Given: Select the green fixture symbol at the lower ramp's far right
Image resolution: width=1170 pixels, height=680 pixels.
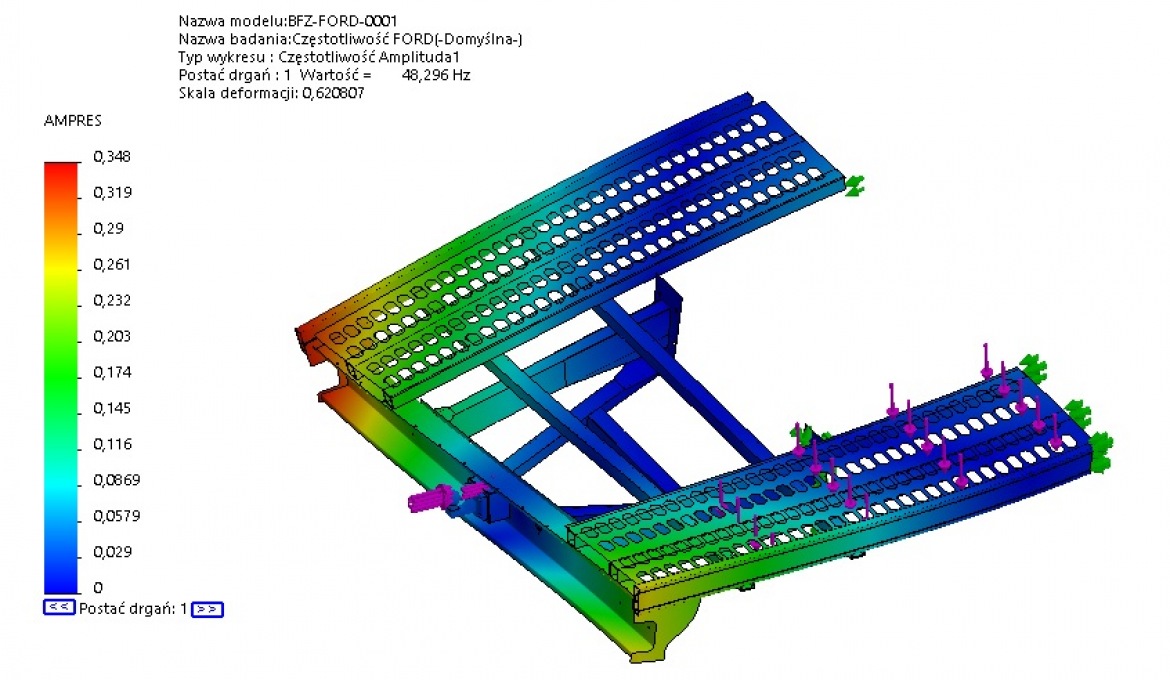Looking at the screenshot, I should point(1100,449).
